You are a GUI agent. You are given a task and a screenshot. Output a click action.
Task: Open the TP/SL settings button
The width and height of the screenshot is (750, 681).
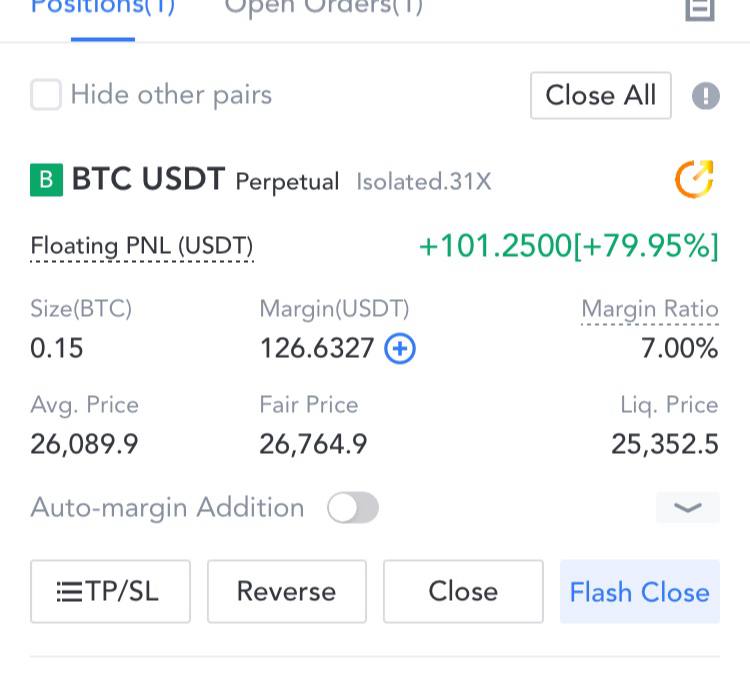coord(110,592)
